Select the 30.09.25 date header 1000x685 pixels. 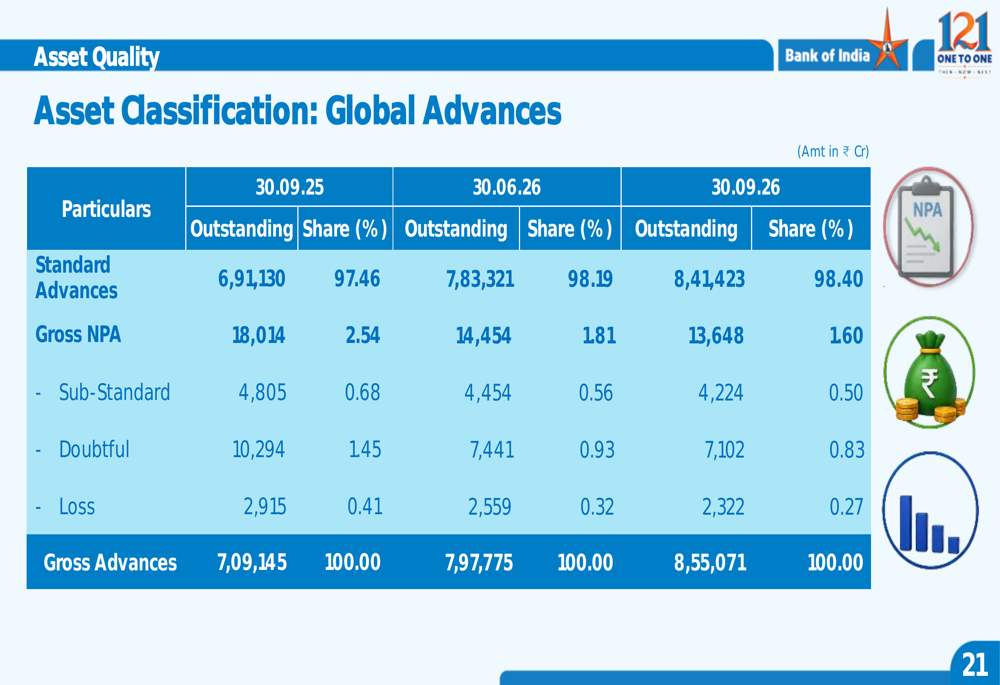coord(290,188)
